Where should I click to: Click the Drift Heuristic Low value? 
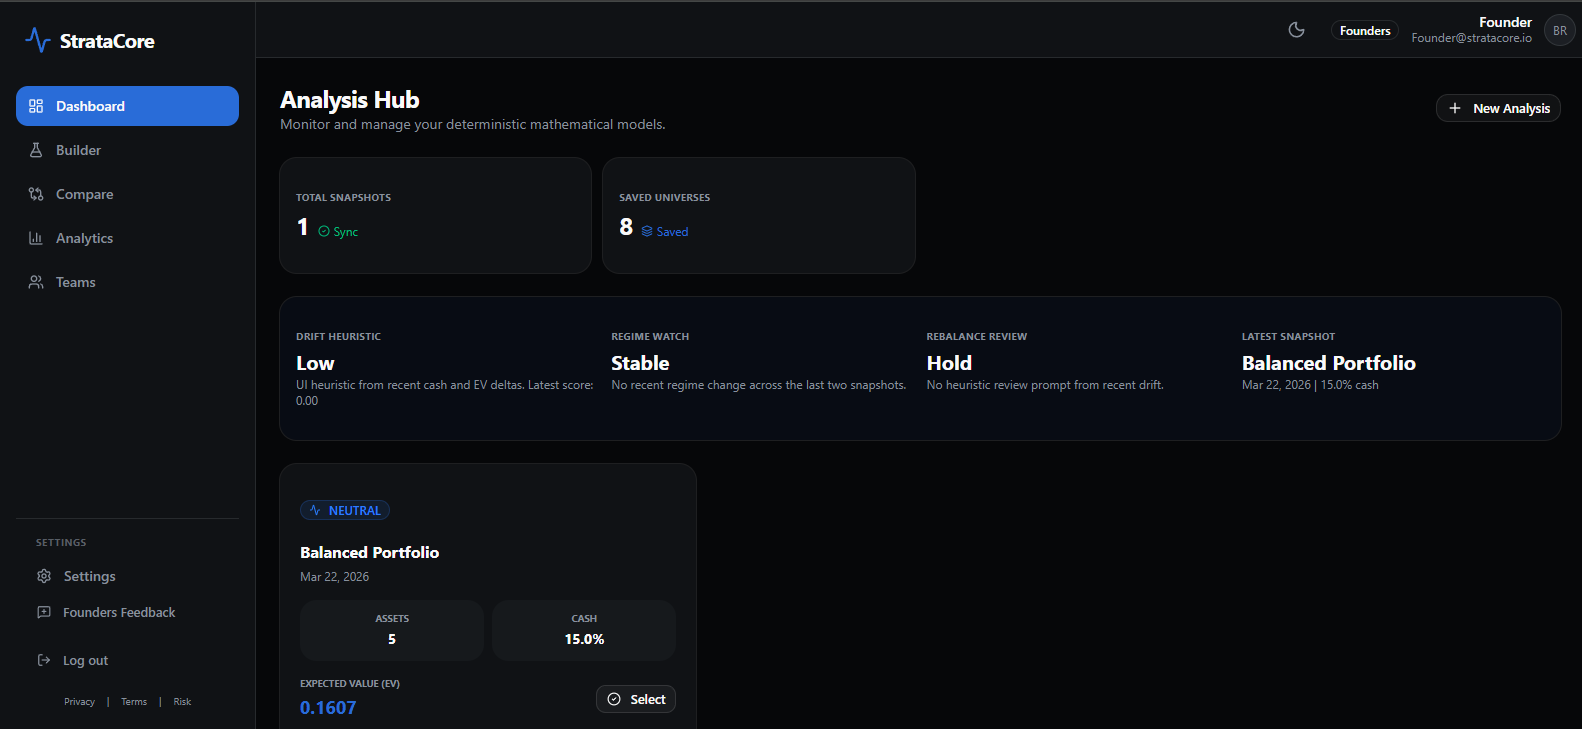pos(315,363)
